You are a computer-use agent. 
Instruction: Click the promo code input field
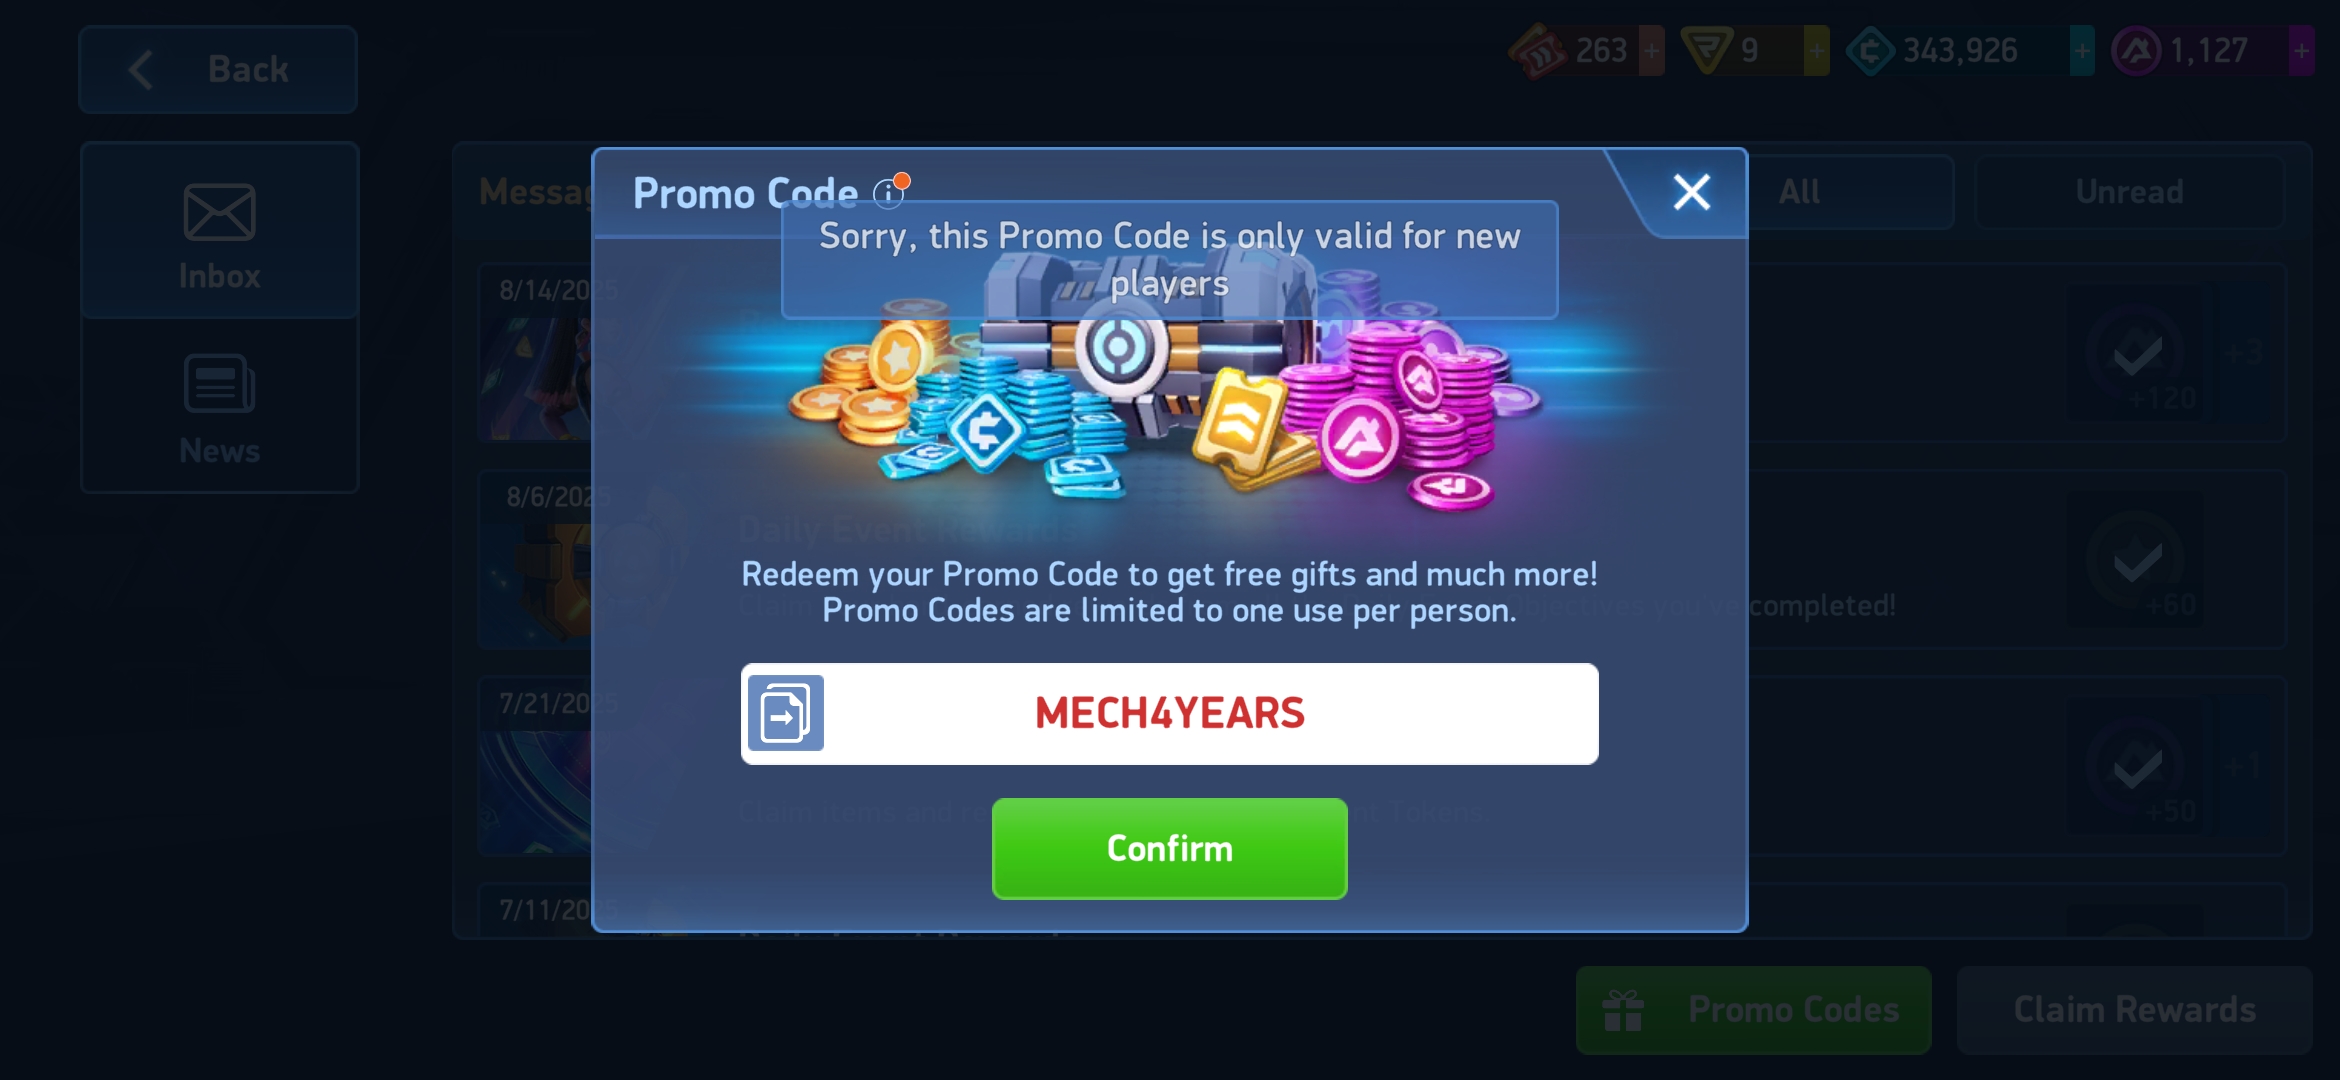pyautogui.click(x=1169, y=714)
